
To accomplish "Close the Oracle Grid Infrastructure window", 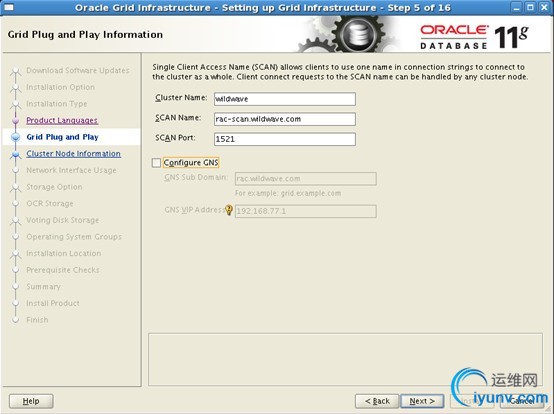I will pyautogui.click(x=544, y=7).
